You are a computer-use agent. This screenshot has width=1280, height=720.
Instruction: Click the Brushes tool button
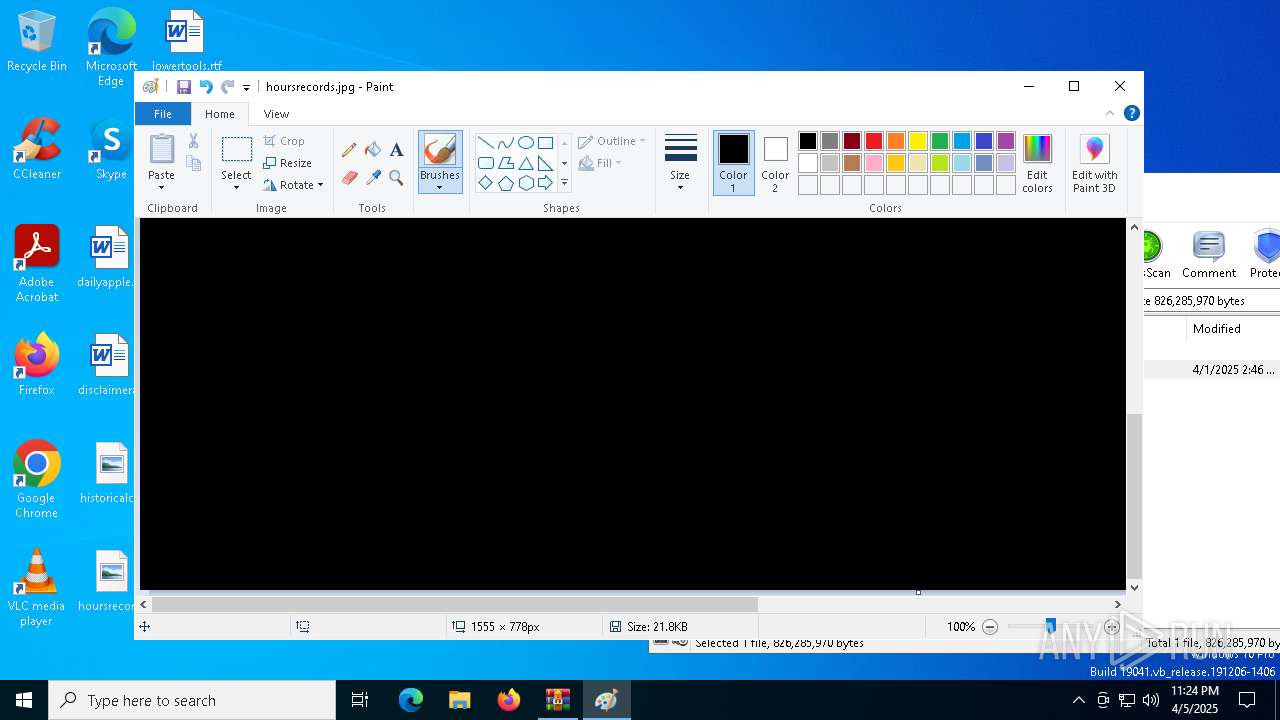tap(440, 151)
